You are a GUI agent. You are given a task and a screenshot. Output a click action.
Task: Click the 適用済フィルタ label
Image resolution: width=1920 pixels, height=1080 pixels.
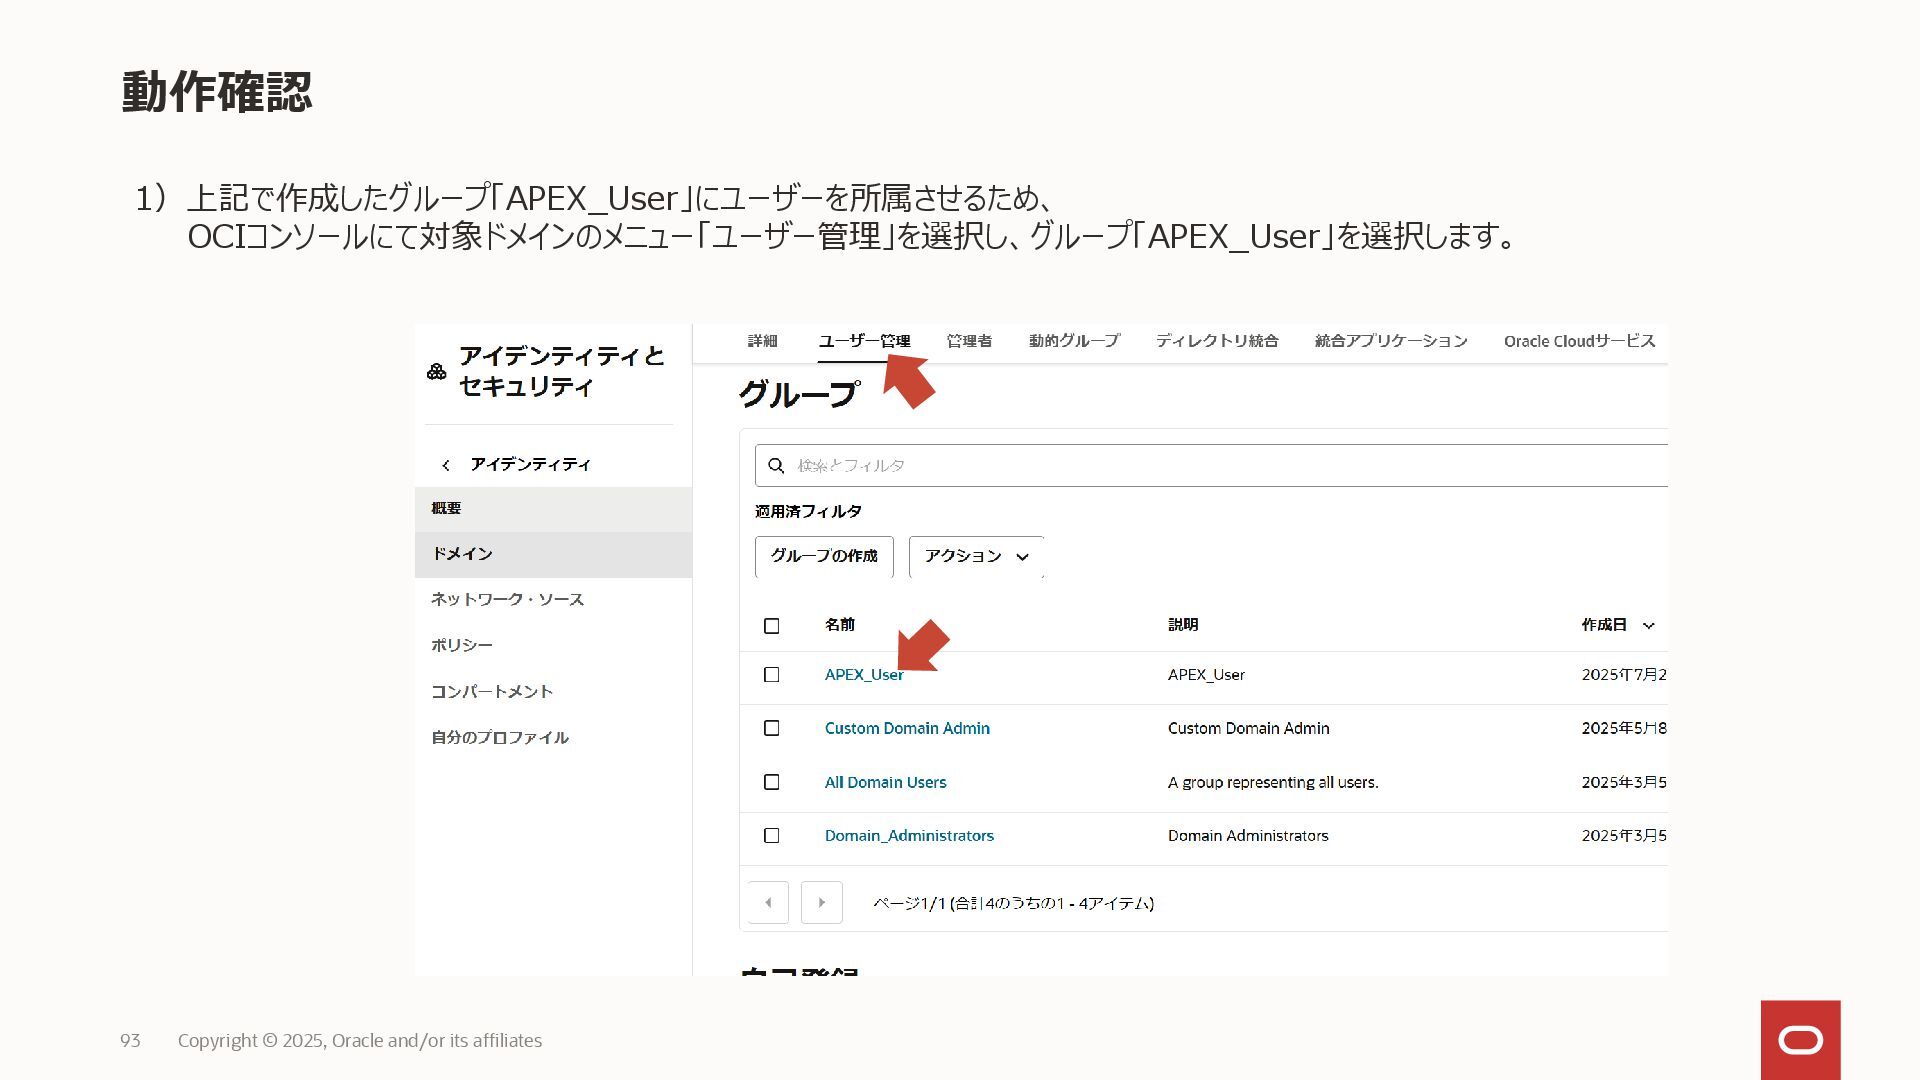pos(808,512)
